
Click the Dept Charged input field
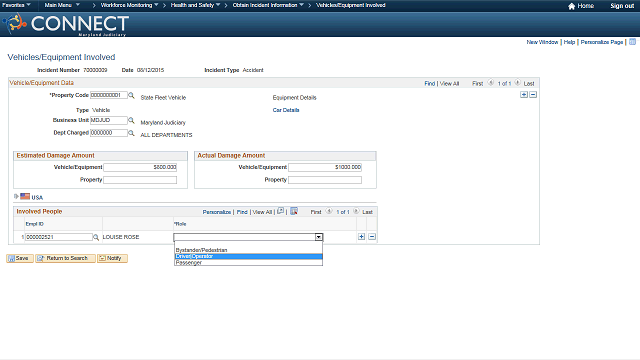tap(109, 133)
